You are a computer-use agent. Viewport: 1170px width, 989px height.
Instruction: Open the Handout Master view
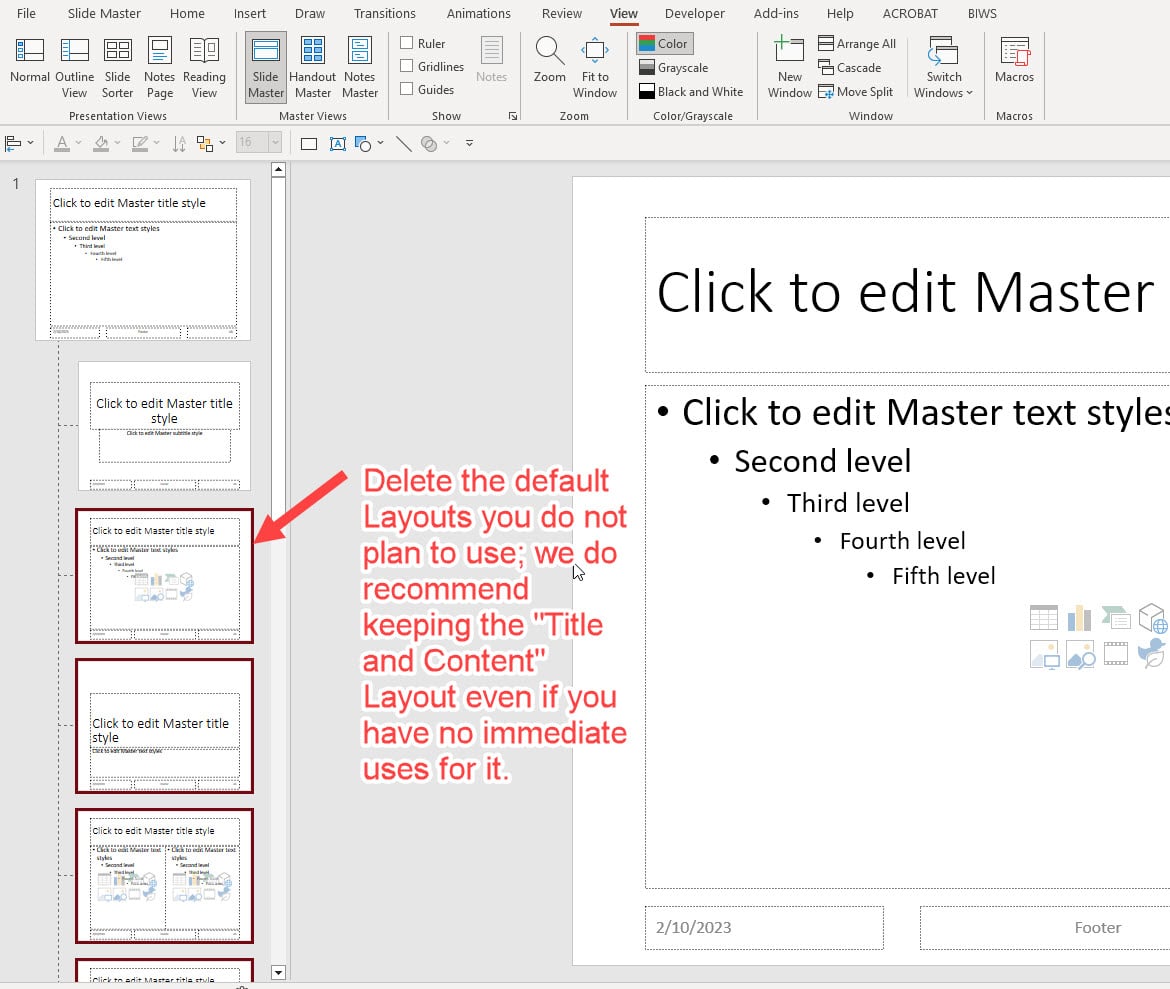[x=313, y=67]
